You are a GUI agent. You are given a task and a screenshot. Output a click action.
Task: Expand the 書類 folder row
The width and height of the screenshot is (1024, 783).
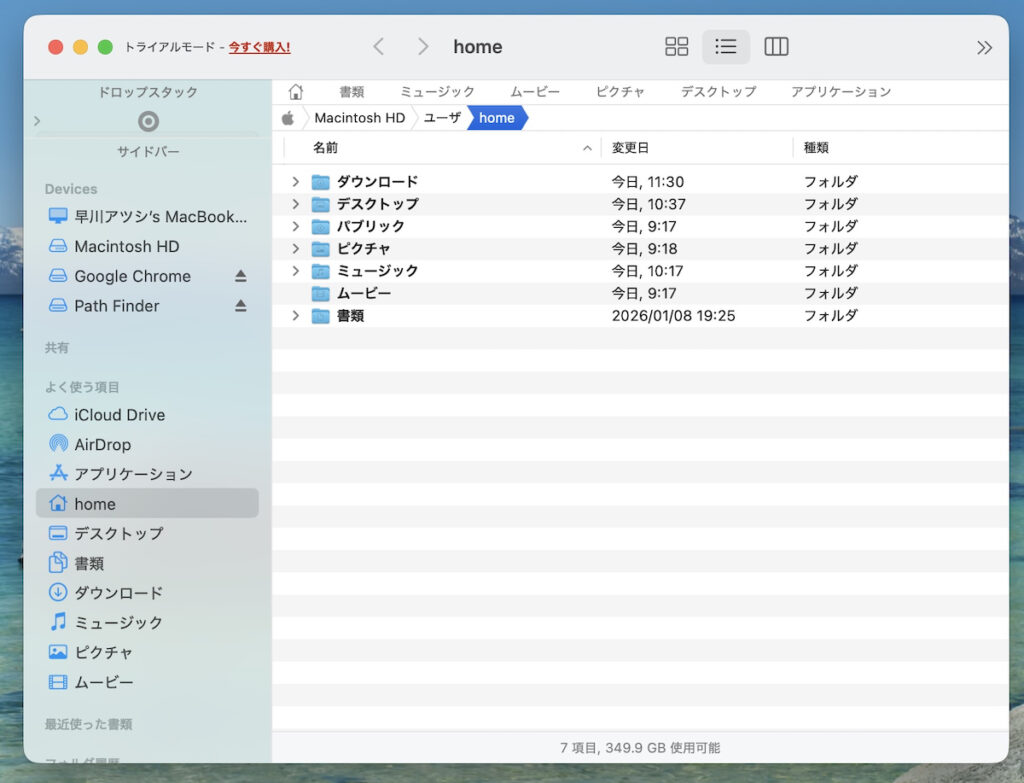(295, 316)
